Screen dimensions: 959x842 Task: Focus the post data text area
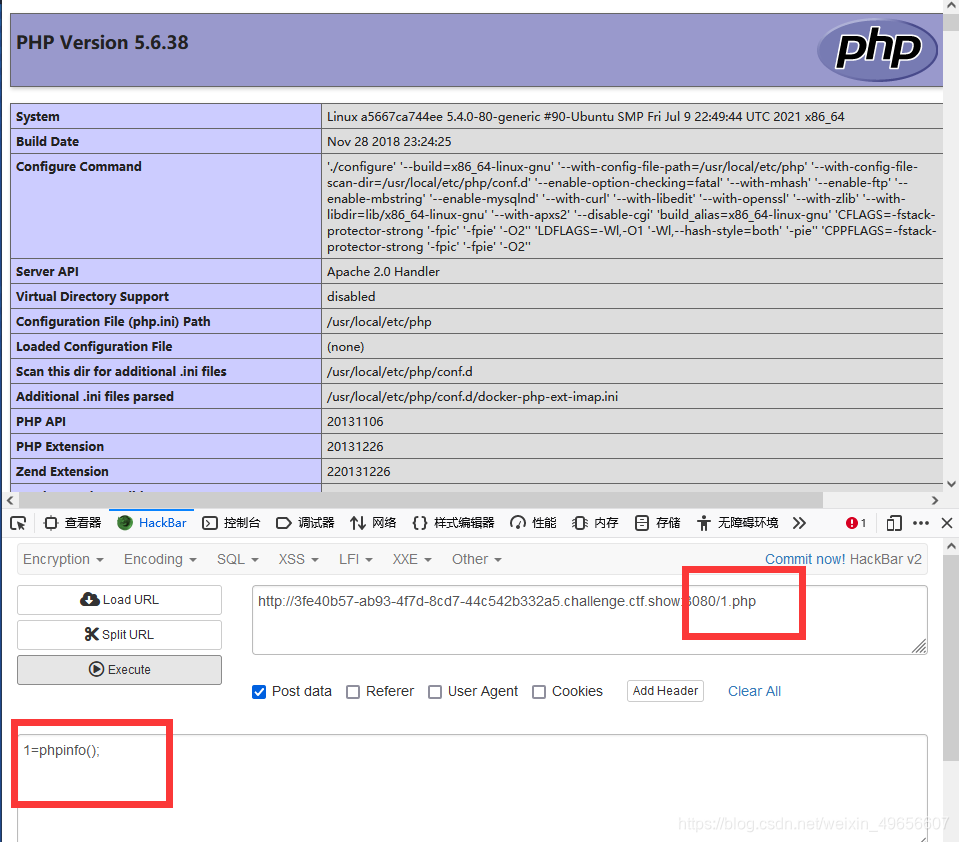472,788
